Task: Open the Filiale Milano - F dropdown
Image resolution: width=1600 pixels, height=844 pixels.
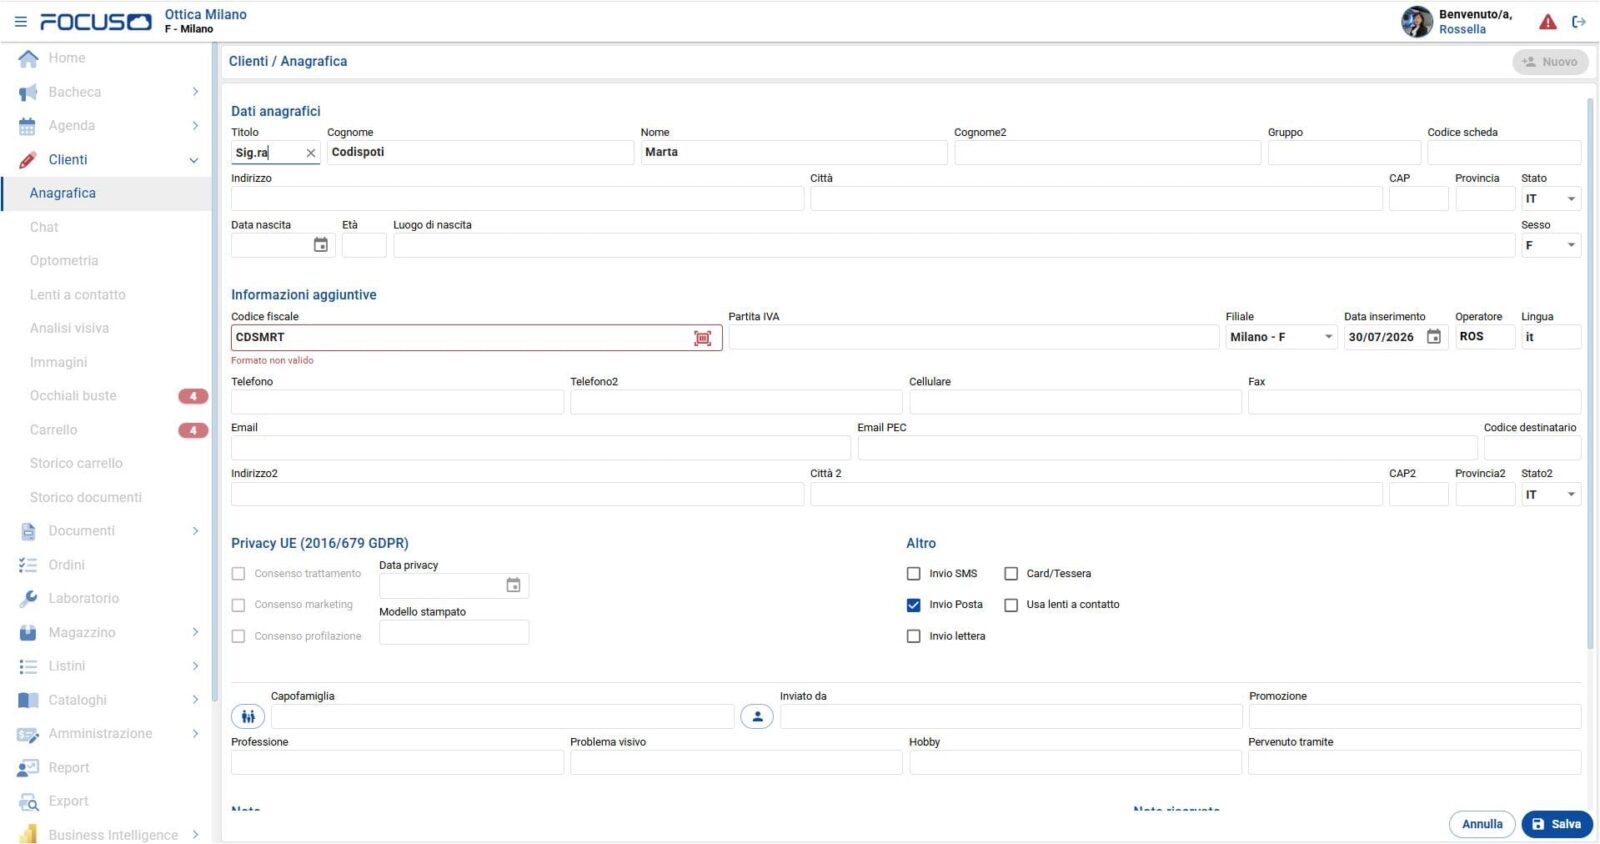Action: [x=1281, y=337]
